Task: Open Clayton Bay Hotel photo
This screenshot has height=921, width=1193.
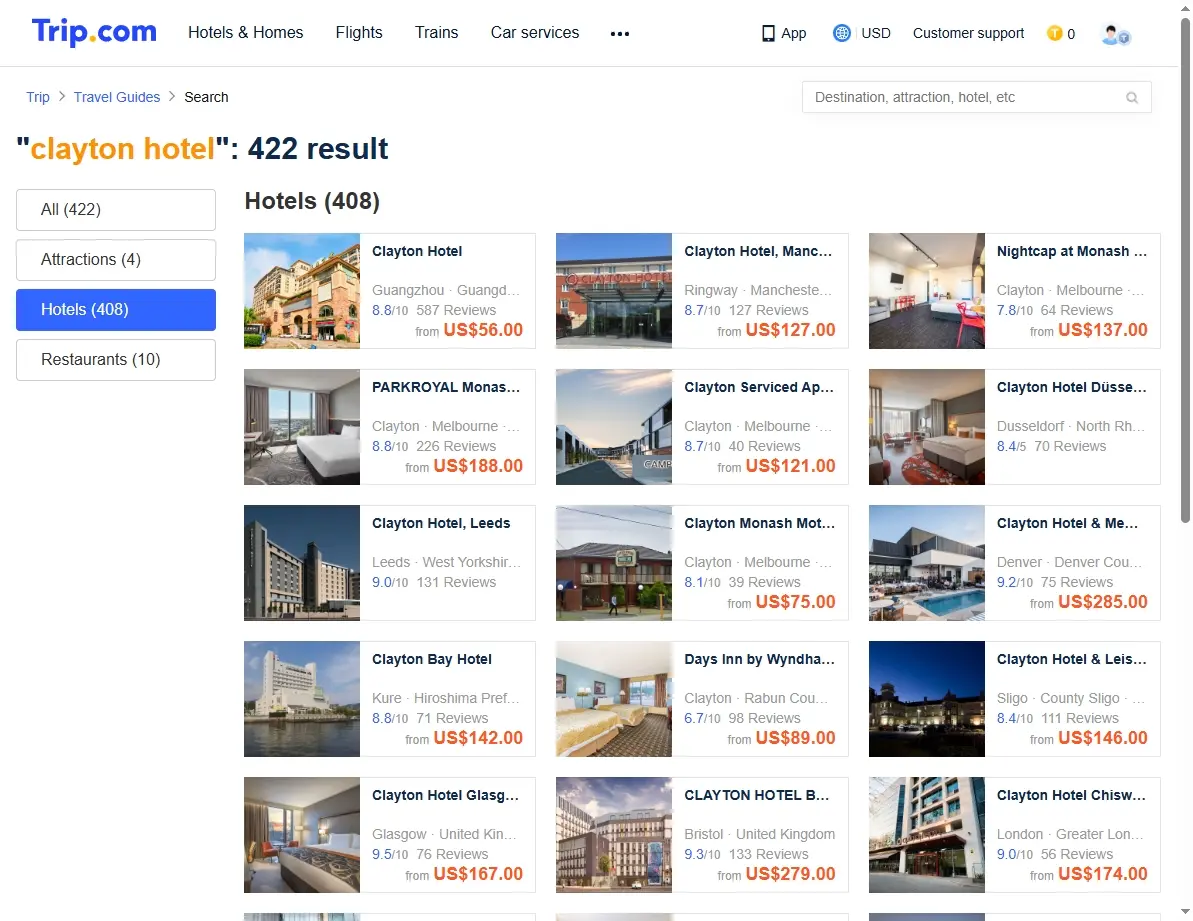Action: (x=302, y=700)
